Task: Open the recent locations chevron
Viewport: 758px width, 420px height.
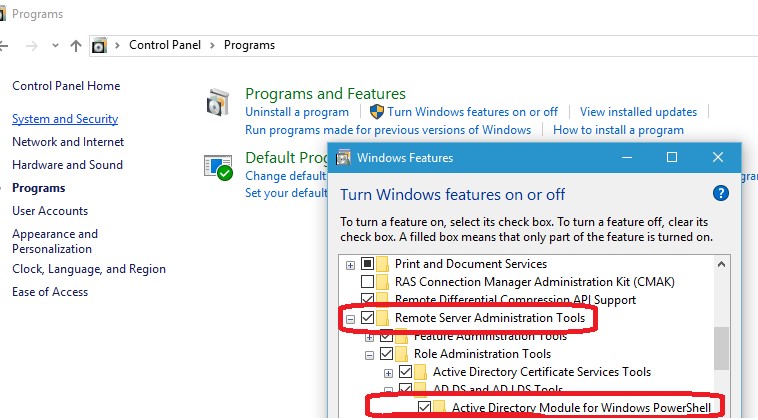Action: 55,45
